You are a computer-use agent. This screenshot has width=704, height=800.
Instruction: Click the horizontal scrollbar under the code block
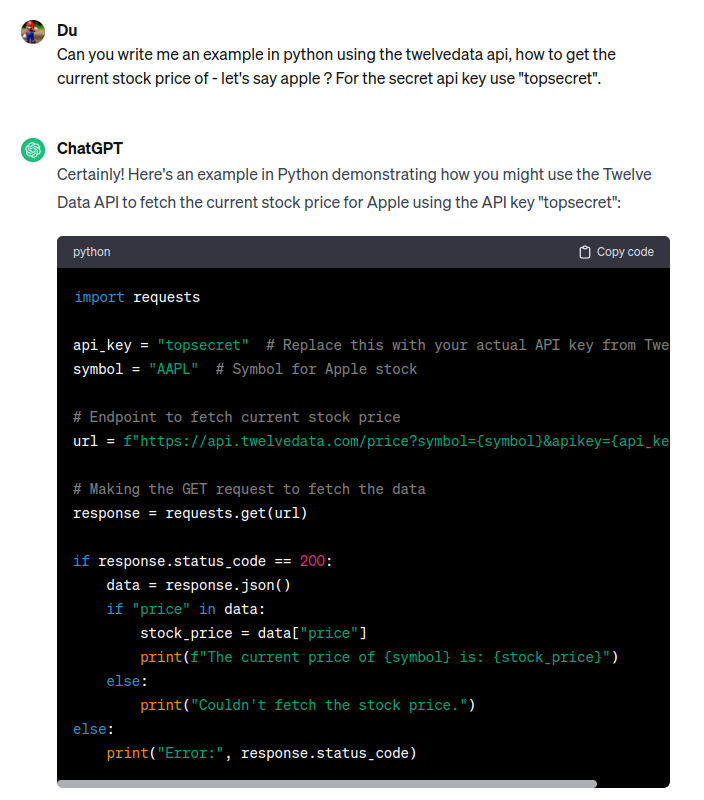326,784
